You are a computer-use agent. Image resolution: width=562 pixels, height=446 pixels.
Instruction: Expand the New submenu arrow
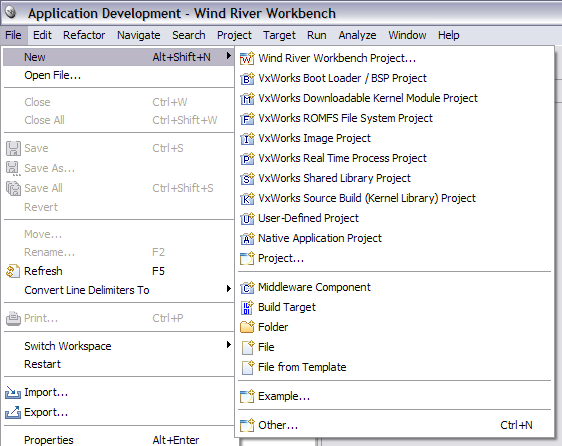click(x=229, y=56)
